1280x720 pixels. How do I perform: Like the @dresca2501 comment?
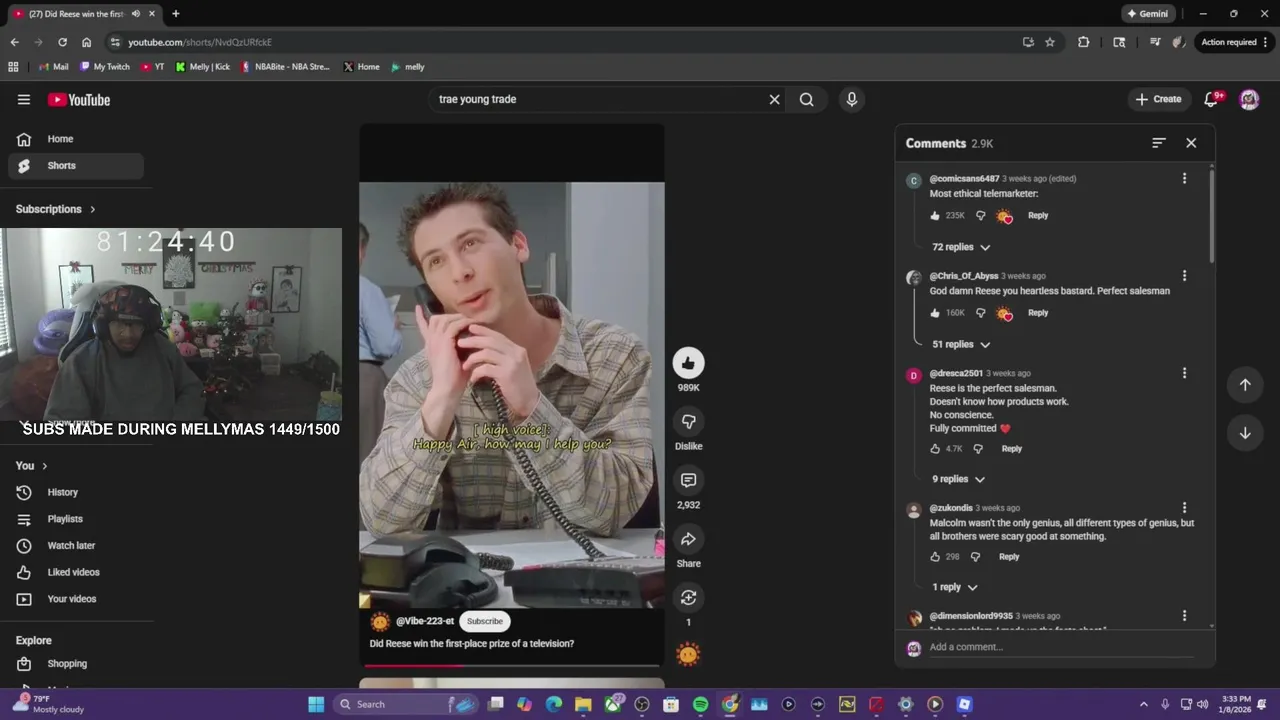(935, 449)
